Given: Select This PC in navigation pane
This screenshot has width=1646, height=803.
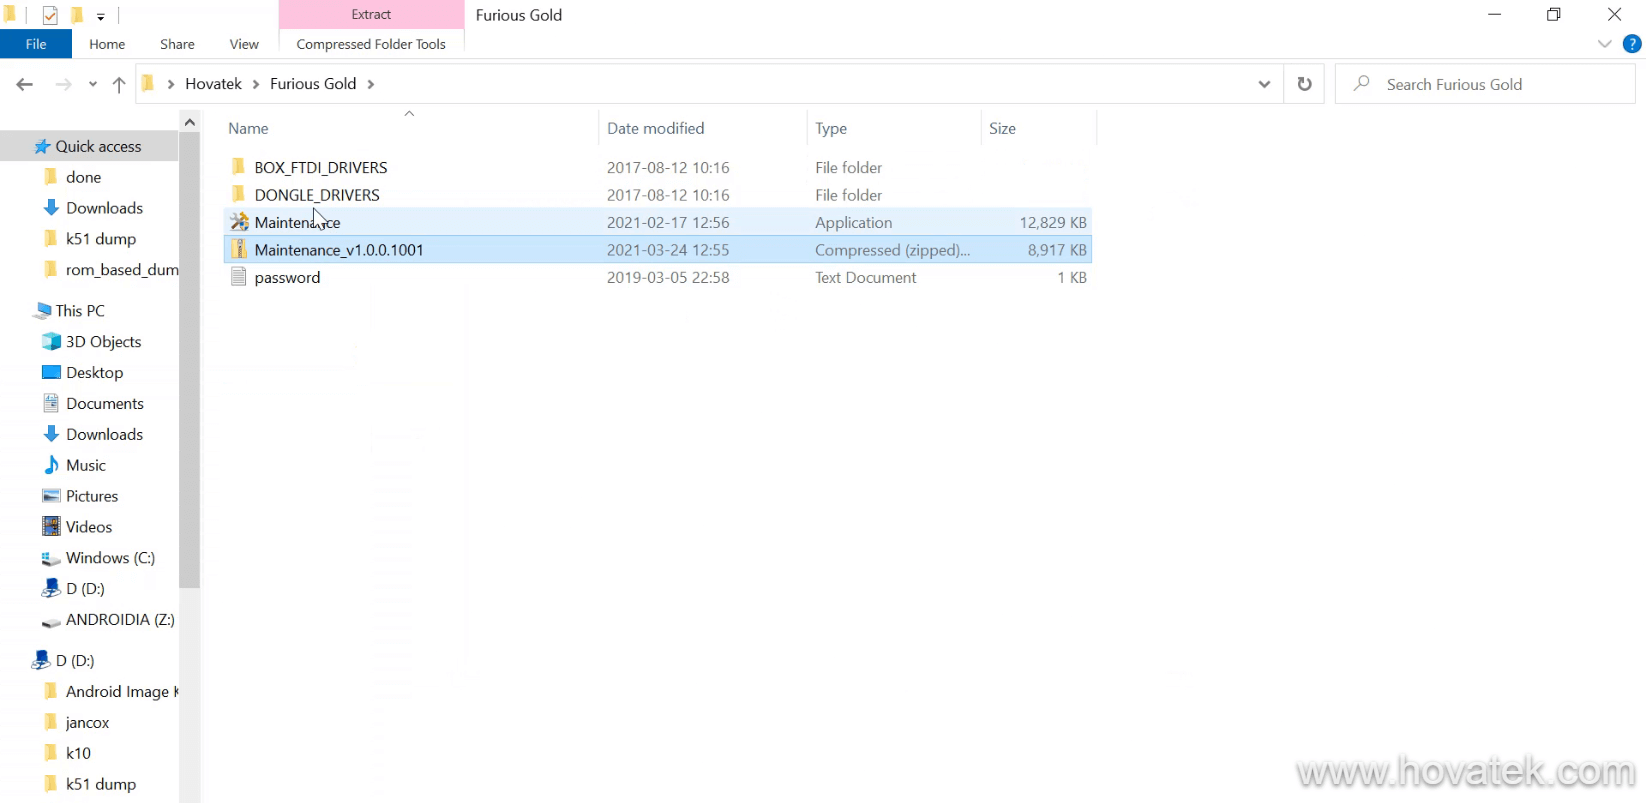Looking at the screenshot, I should tap(80, 310).
